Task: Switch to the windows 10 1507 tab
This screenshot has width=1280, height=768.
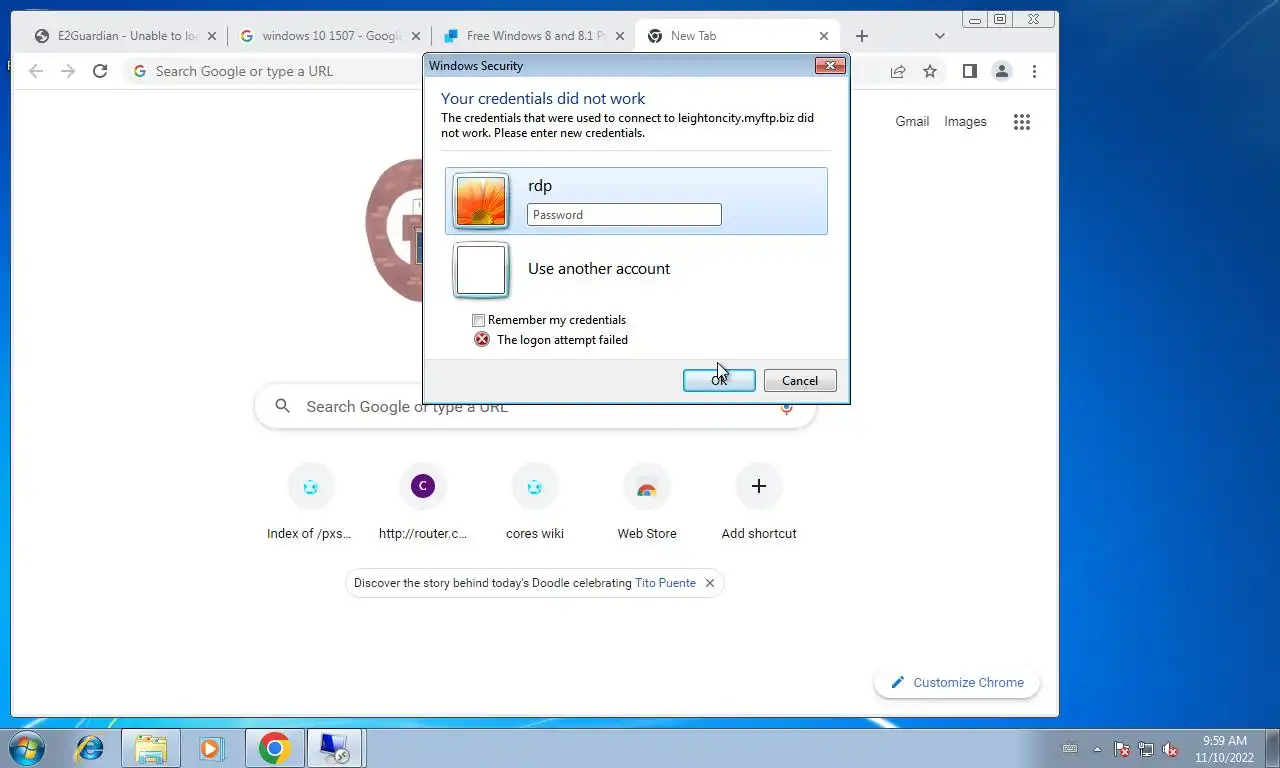Action: tap(329, 36)
